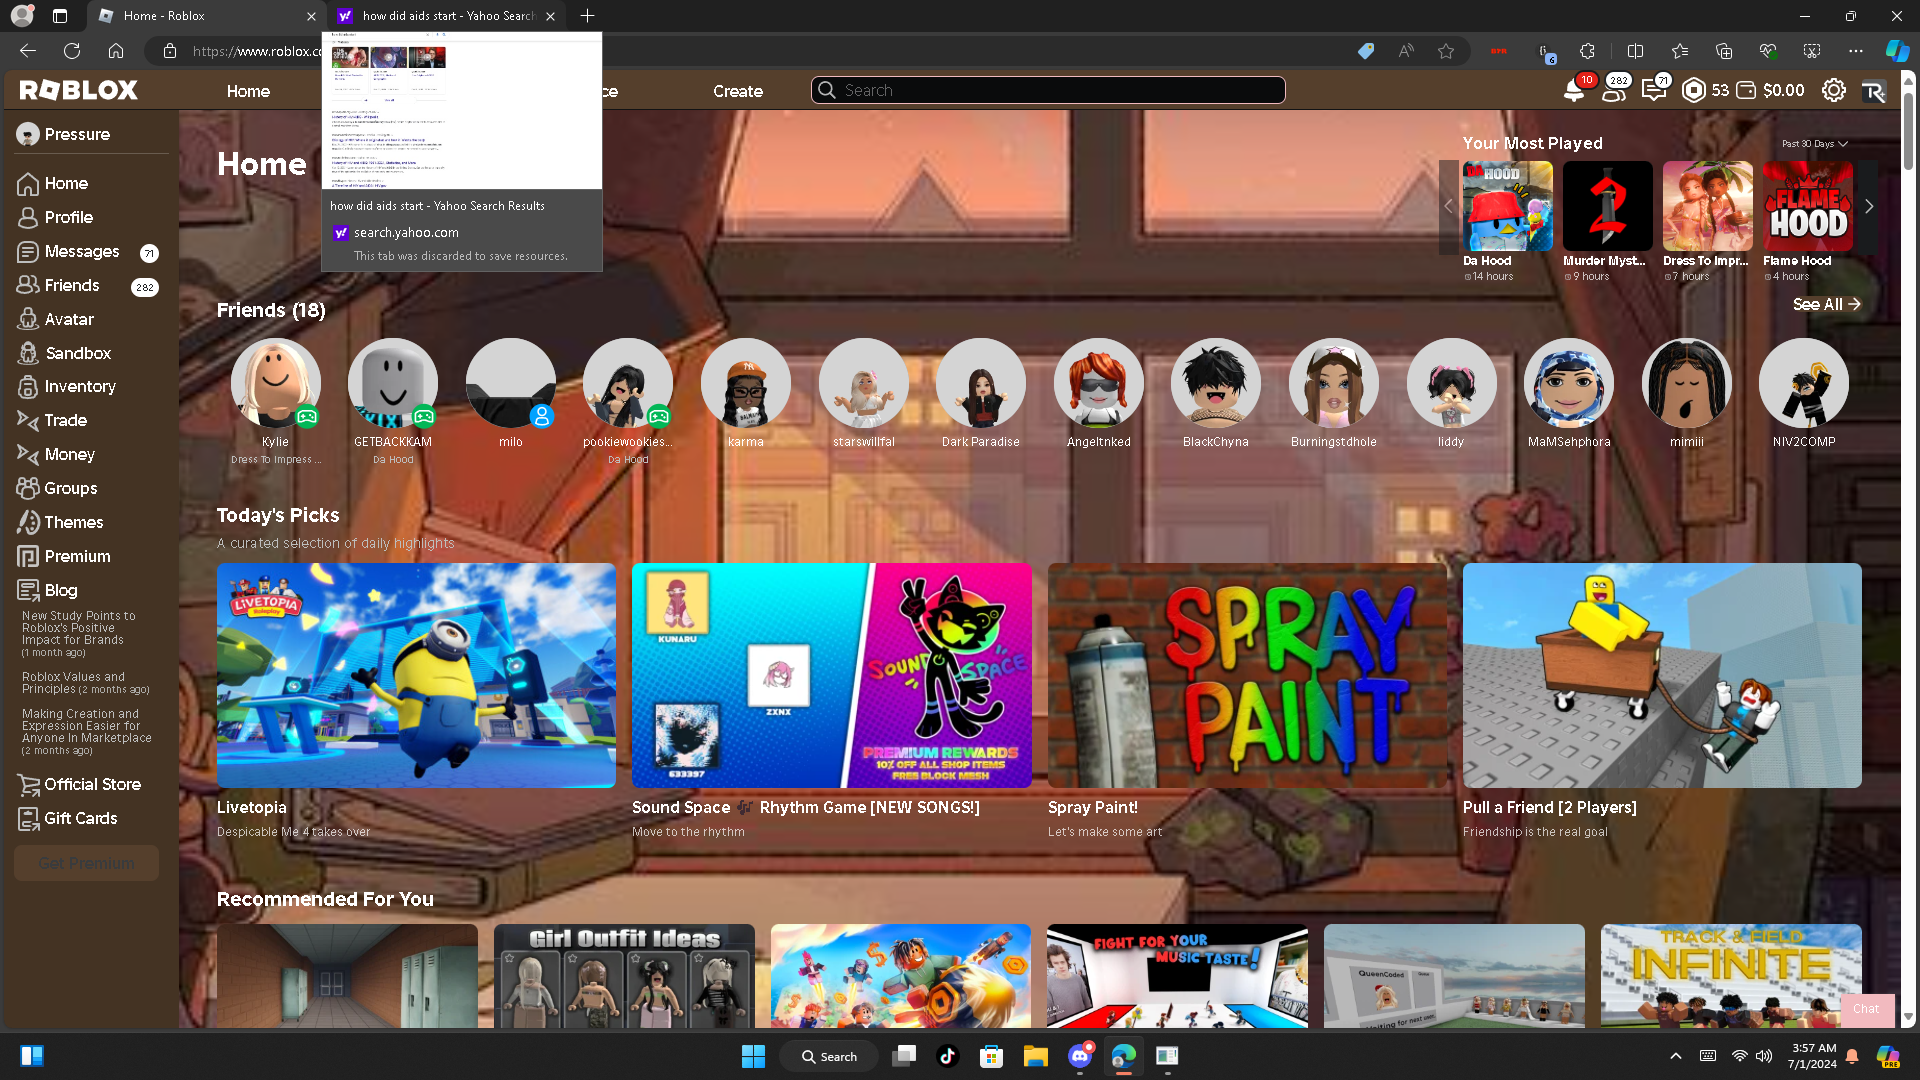Go to sidebar Home link

[66, 183]
